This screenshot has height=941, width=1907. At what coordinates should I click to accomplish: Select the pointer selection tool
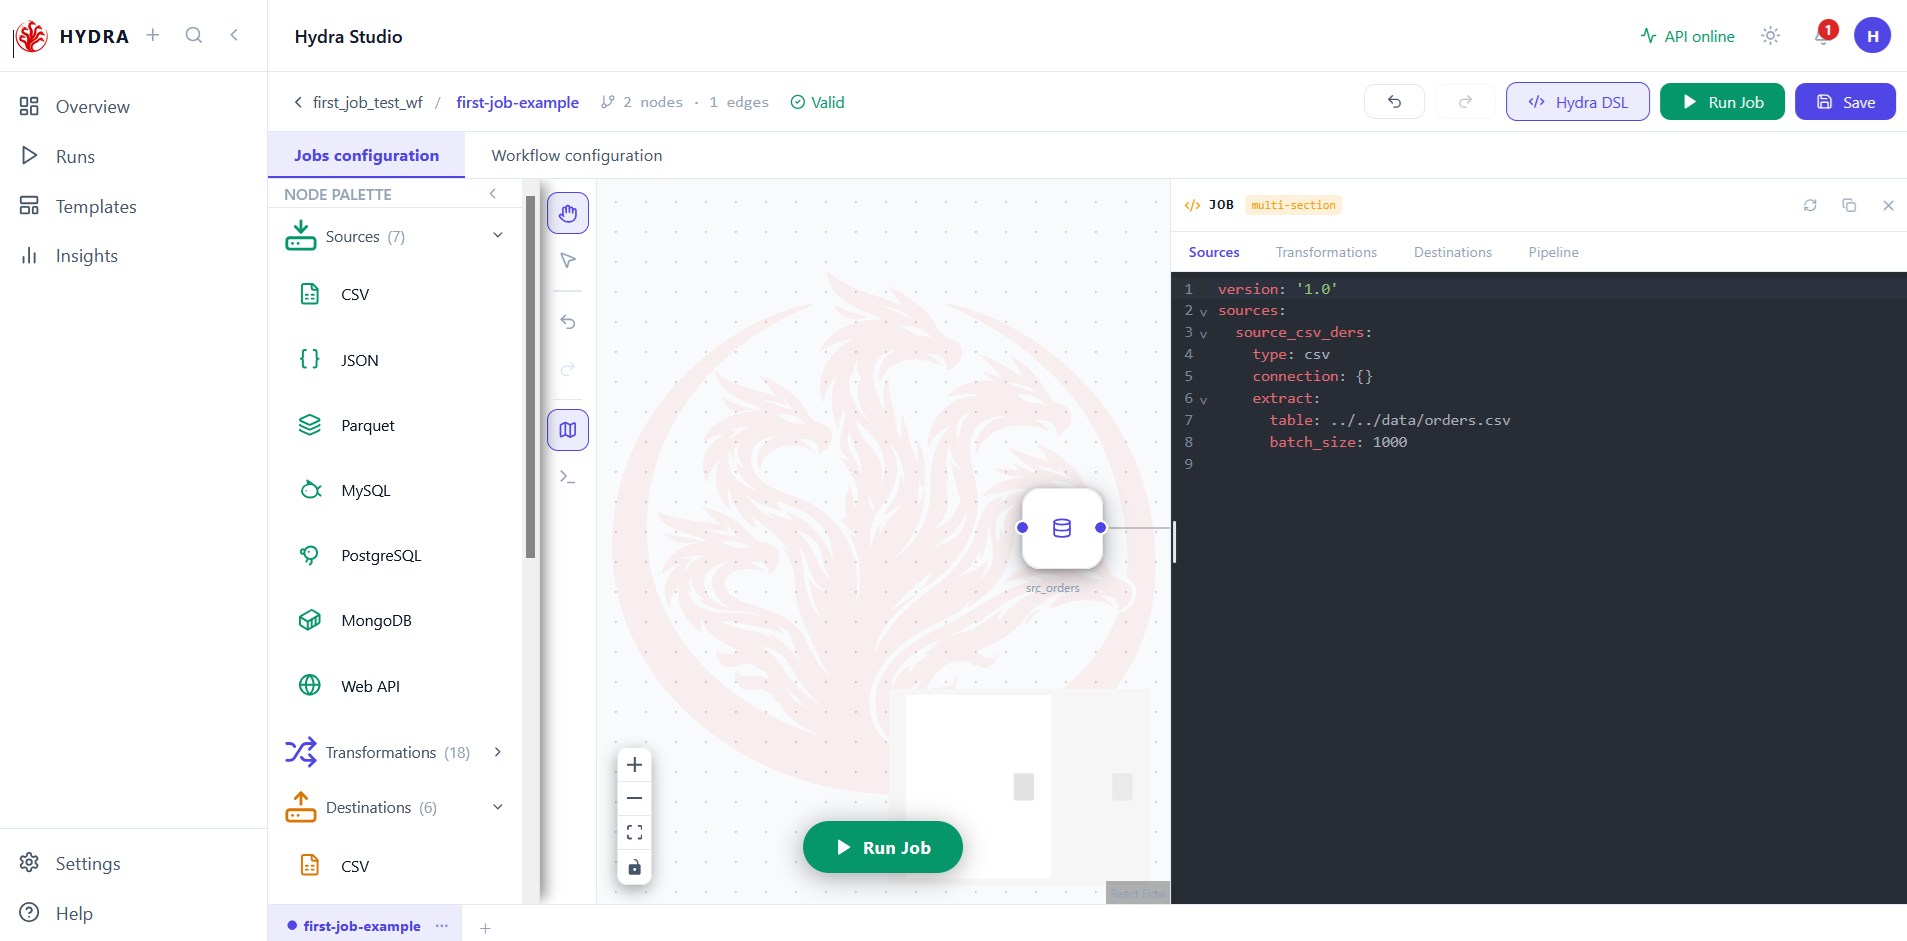pos(568,260)
